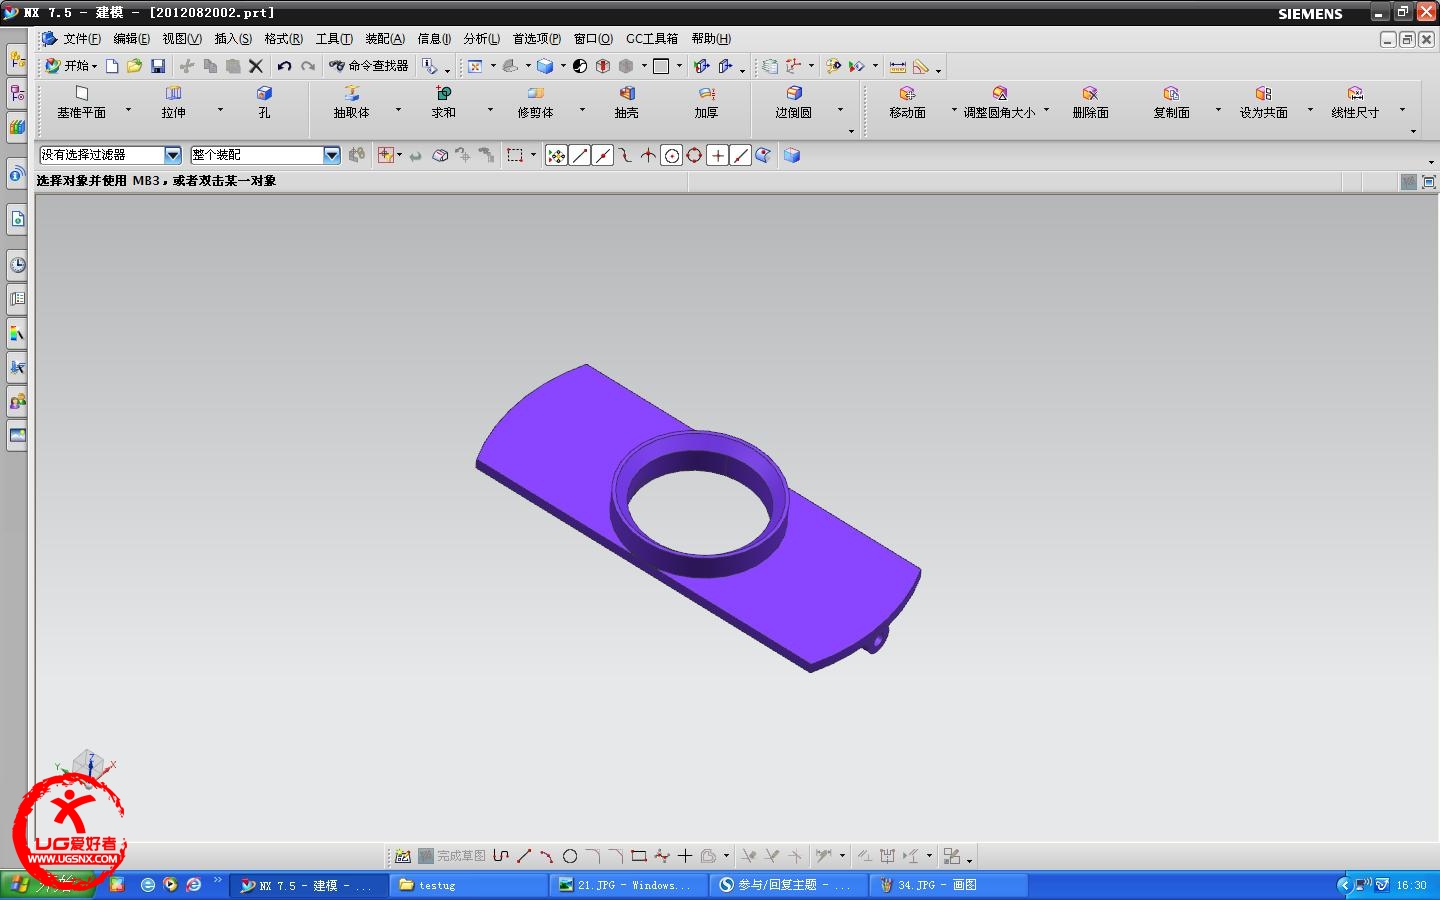This screenshot has height=900, width=1440.
Task: Click the NX 7.5 建模 taskbar button
Action: [308, 885]
